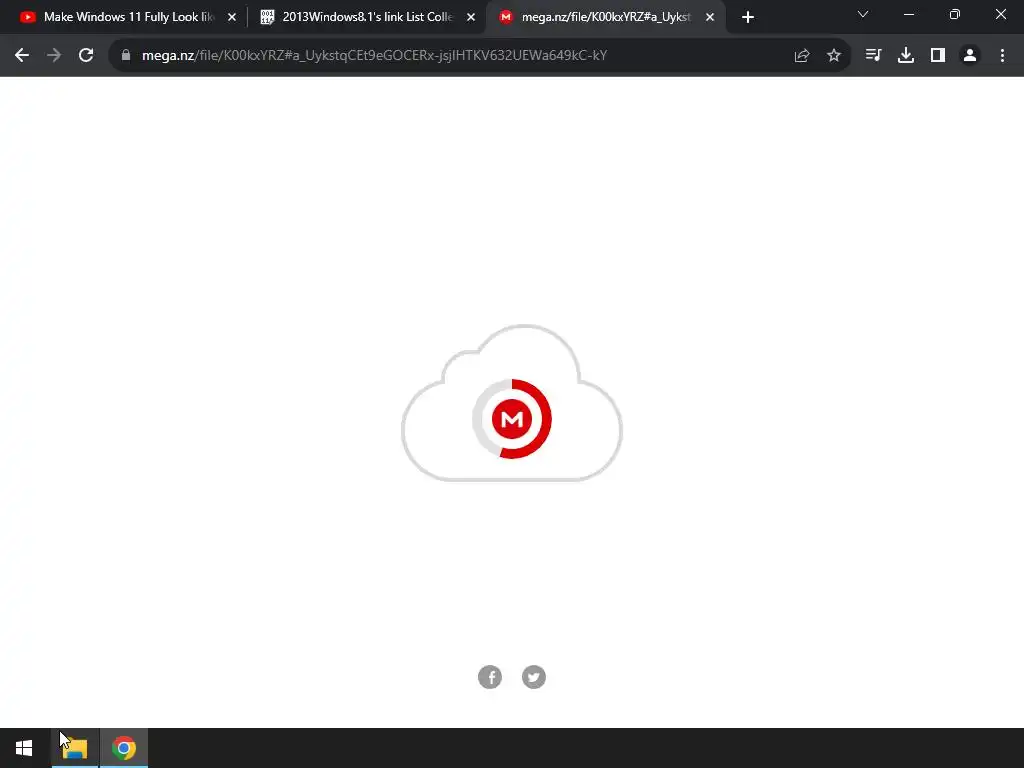Screen dimensions: 1024x768
Task: Click the Chrome taskbar icon
Action: tap(123, 748)
